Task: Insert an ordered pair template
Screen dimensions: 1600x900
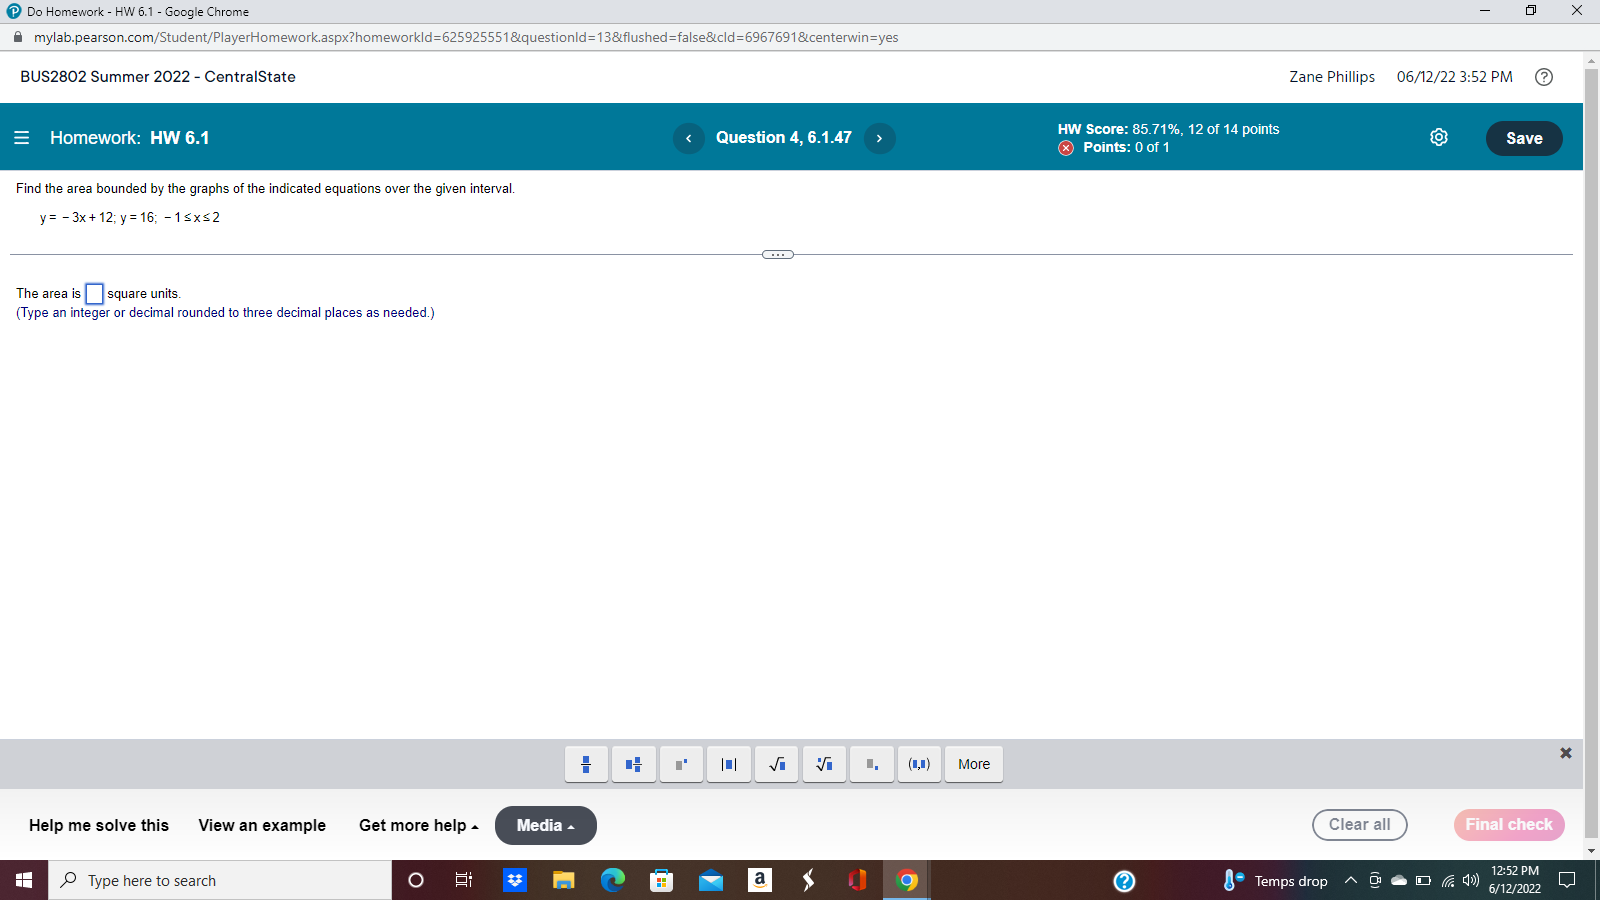Action: click(919, 764)
